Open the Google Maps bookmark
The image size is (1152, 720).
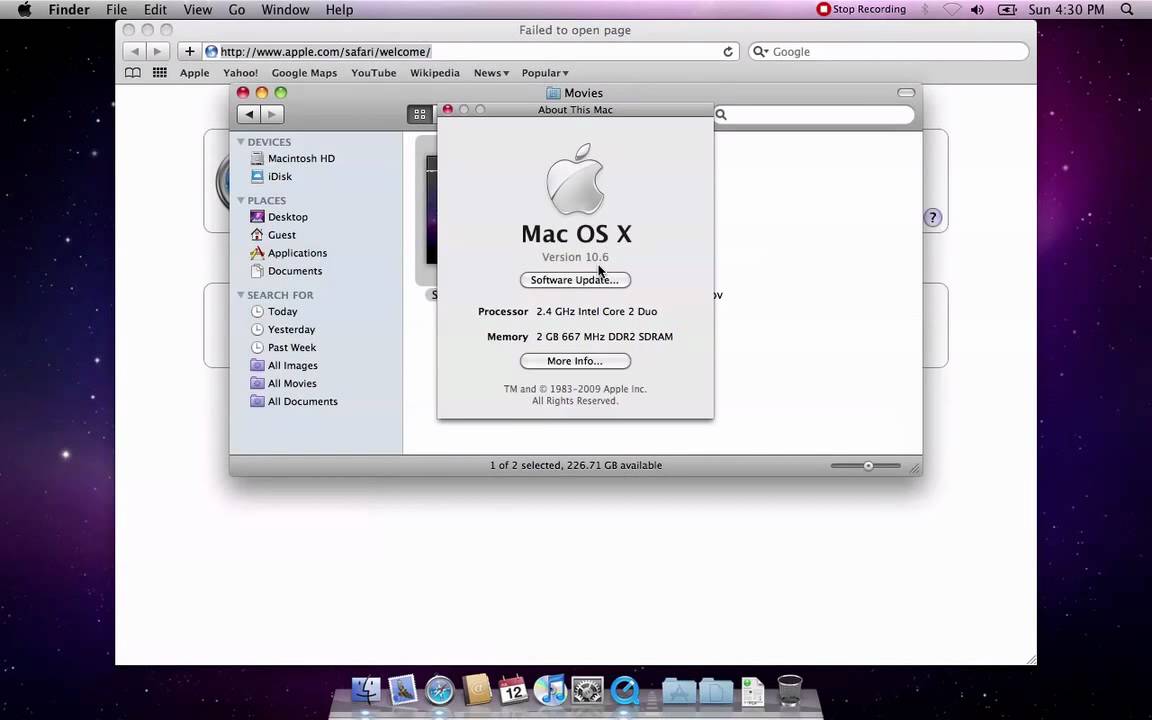point(304,73)
